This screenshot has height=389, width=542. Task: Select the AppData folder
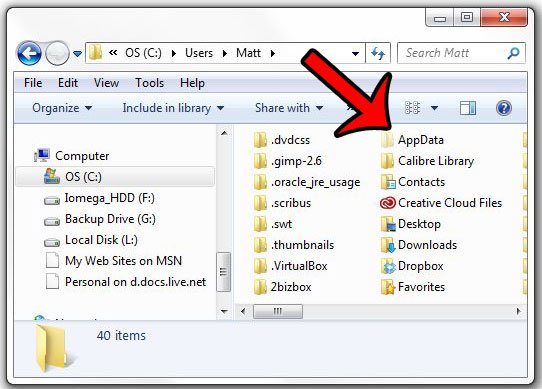pos(412,140)
